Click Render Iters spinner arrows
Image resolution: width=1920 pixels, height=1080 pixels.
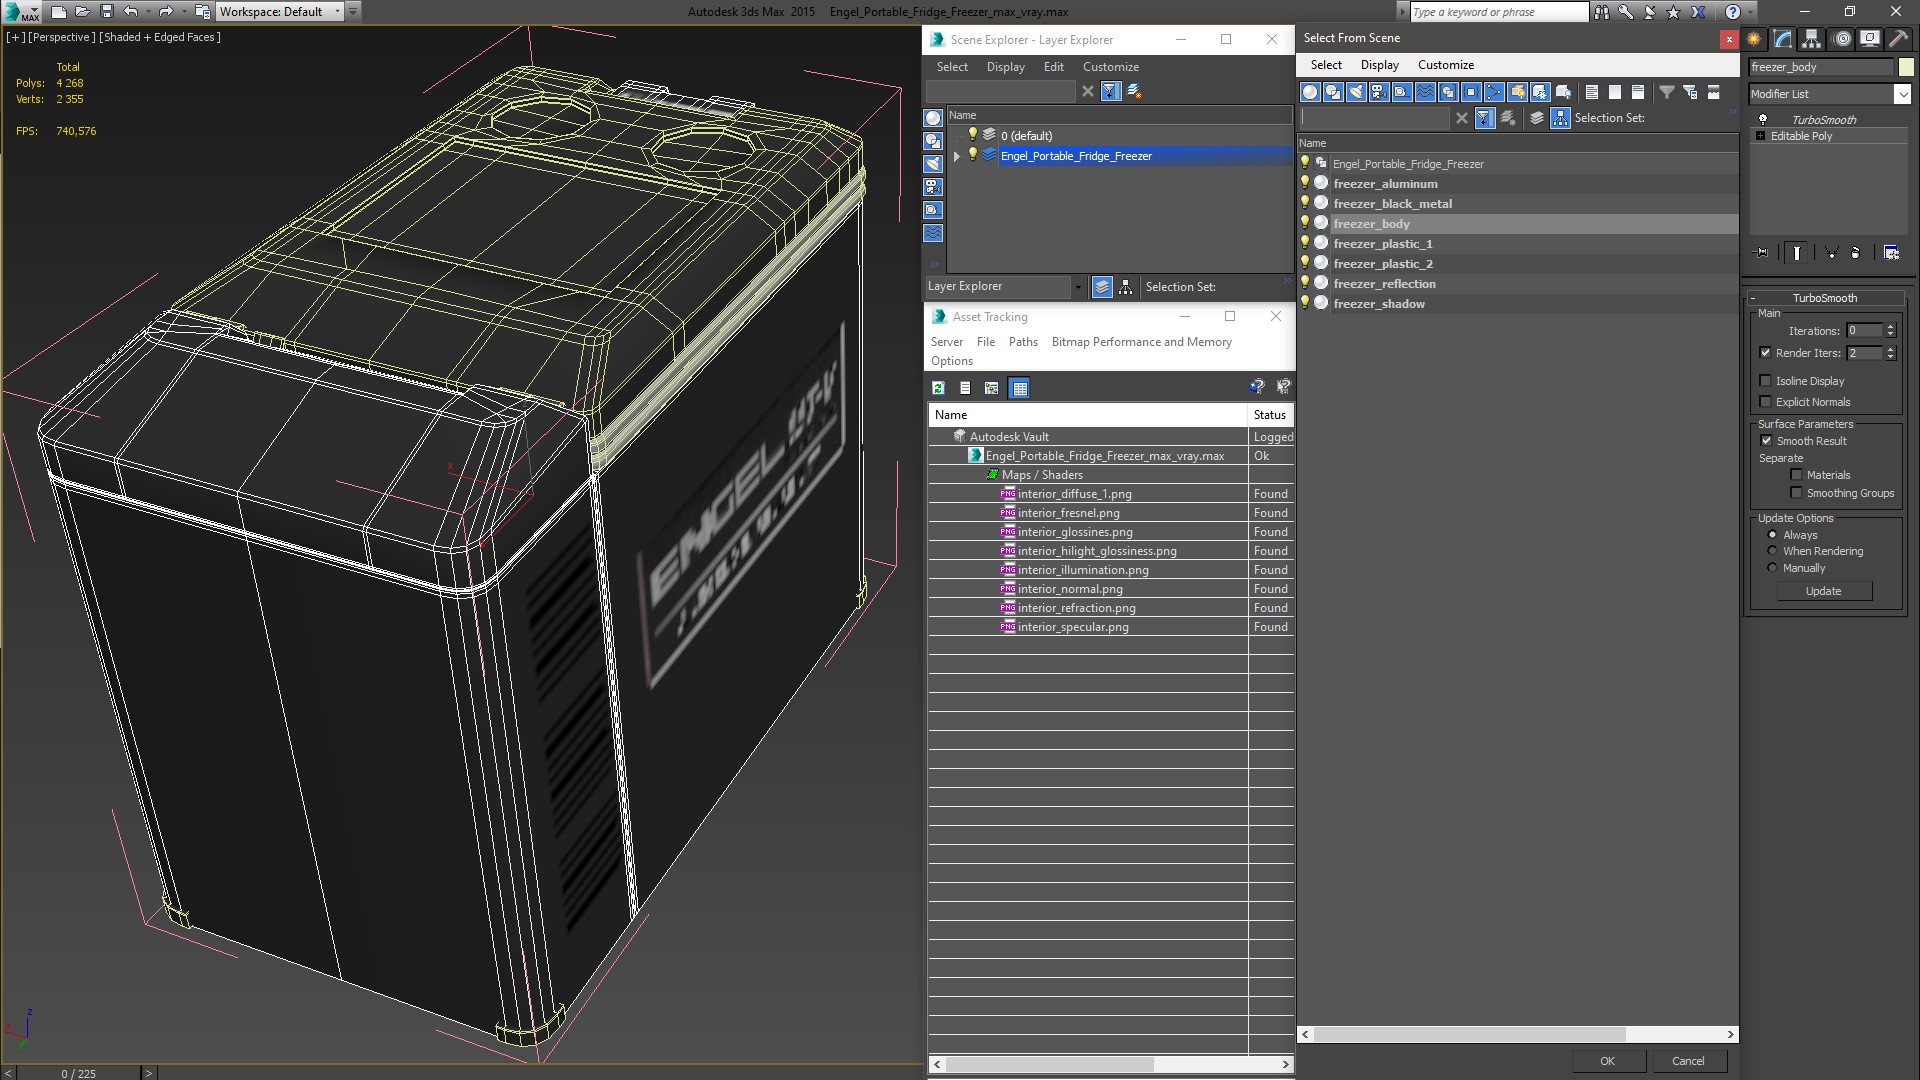[x=1890, y=353]
